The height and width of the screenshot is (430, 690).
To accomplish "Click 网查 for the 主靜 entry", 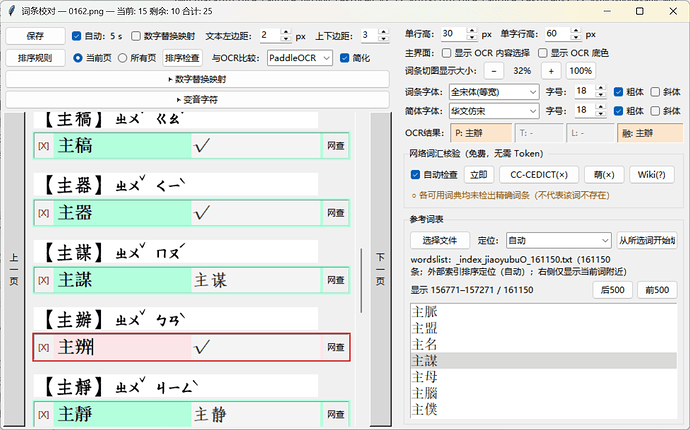I will point(335,415).
